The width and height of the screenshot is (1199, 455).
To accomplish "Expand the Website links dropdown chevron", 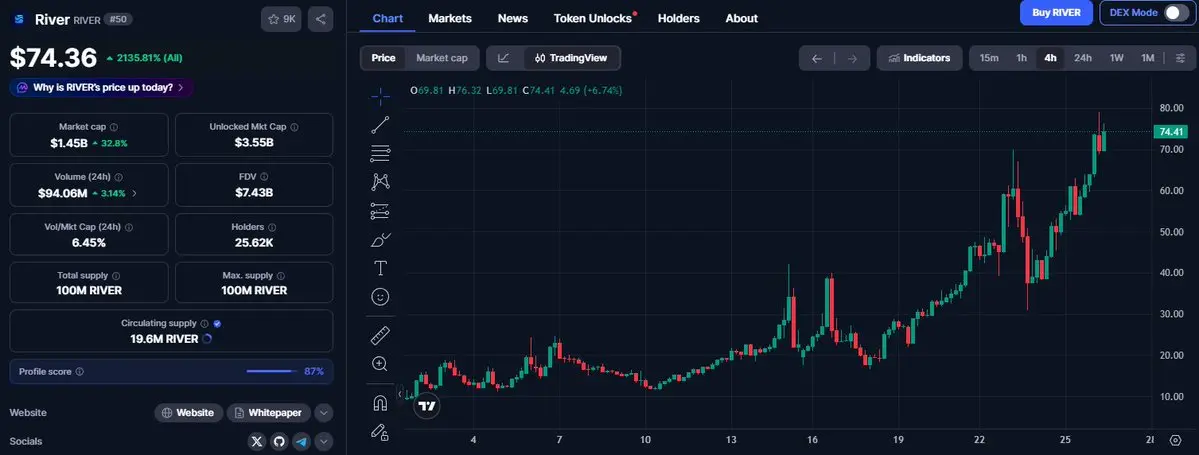I will [324, 413].
